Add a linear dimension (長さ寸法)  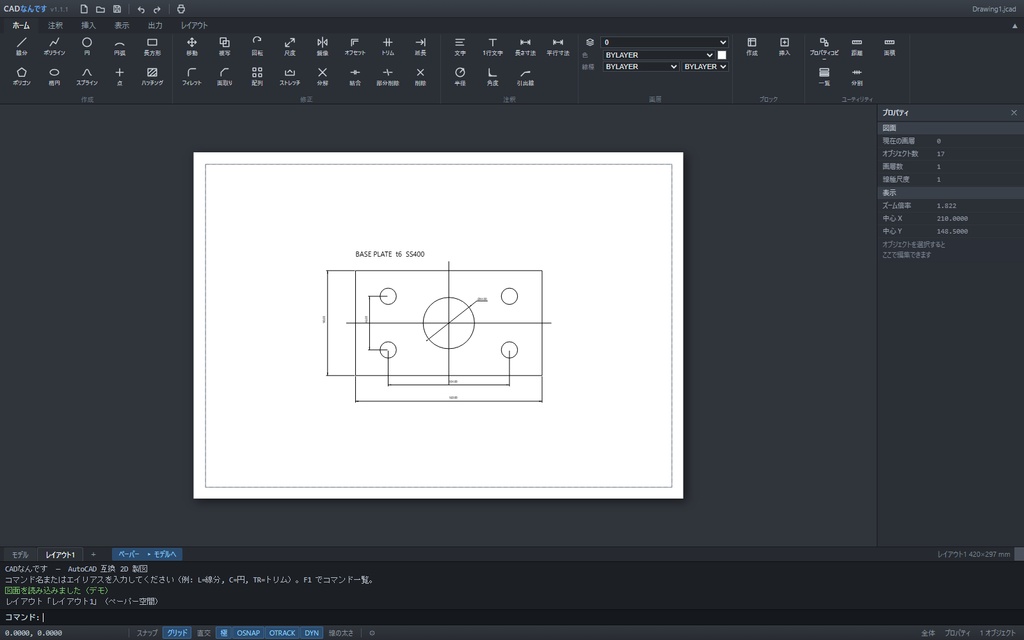coord(525,46)
